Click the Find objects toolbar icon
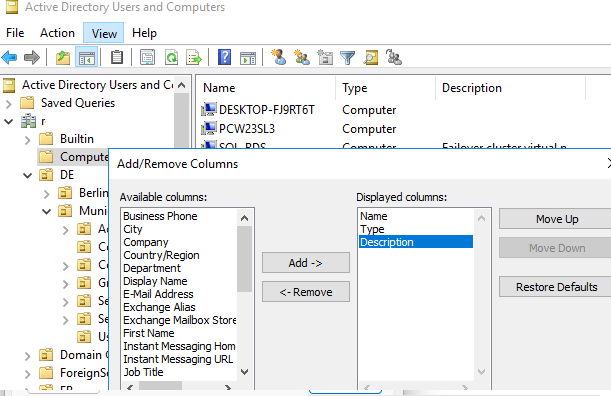The width and height of the screenshot is (611, 396). (x=370, y=58)
